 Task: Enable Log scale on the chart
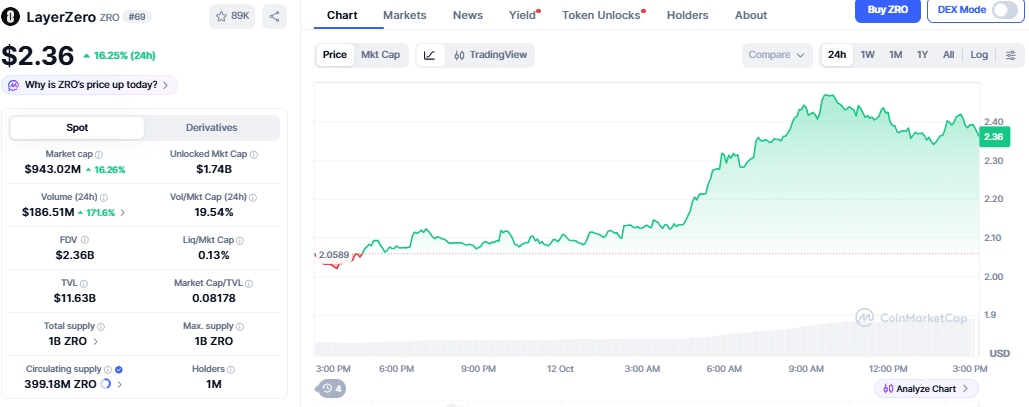(x=979, y=55)
